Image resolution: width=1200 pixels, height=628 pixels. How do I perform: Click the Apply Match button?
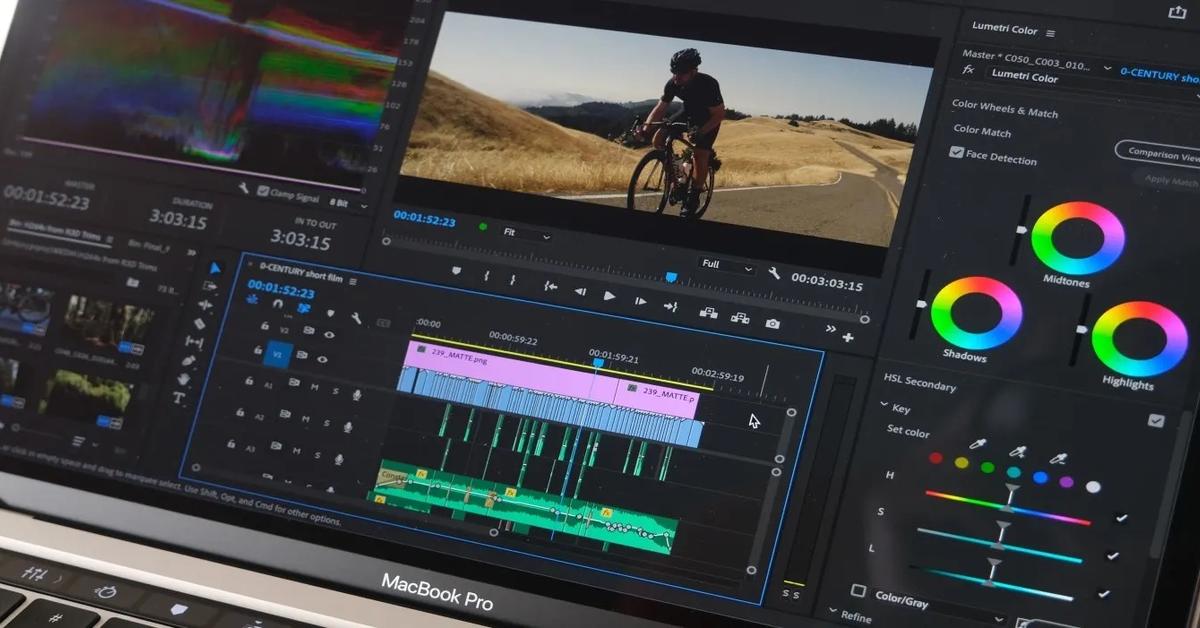pos(1171,181)
